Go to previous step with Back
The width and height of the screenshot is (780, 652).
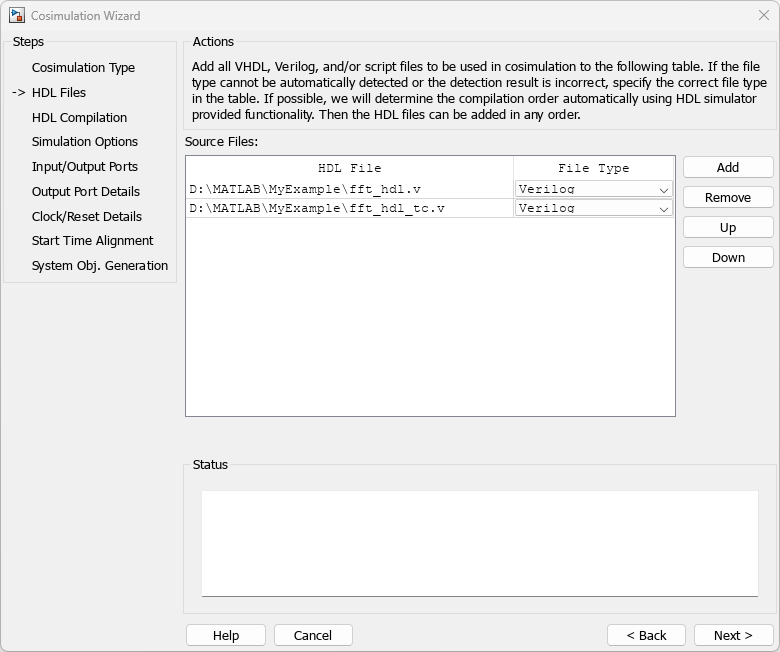(646, 635)
